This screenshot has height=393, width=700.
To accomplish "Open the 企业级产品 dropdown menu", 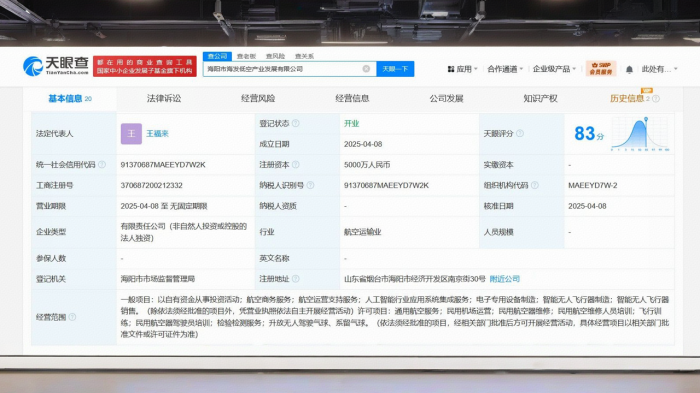I will click(x=554, y=69).
